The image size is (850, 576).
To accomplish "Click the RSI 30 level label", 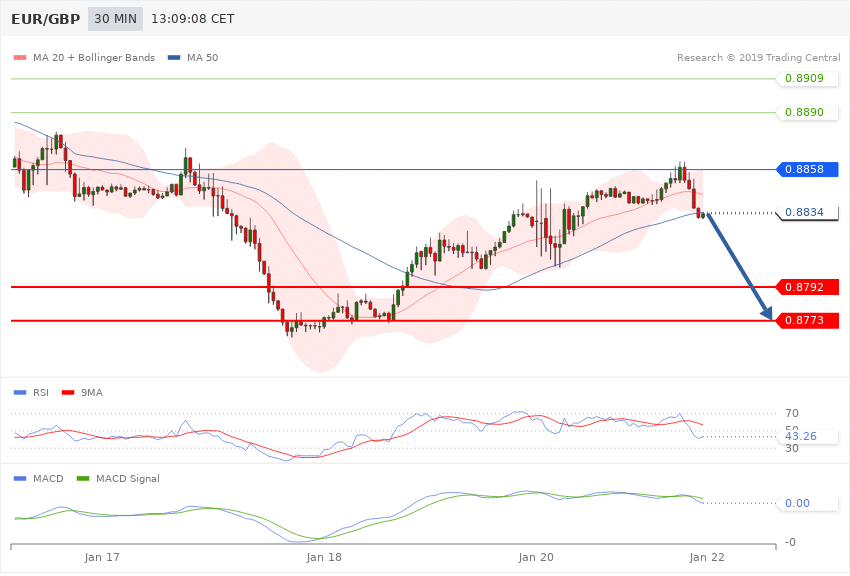I will 791,449.
